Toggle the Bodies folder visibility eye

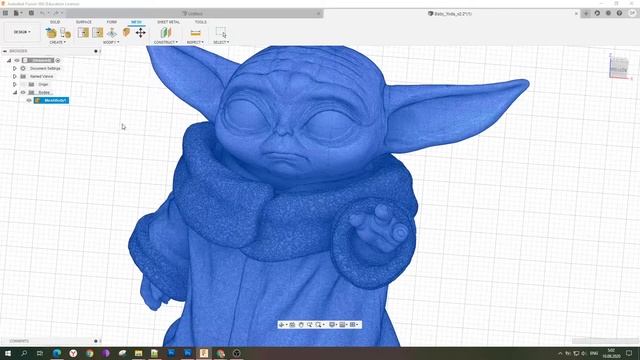23,93
